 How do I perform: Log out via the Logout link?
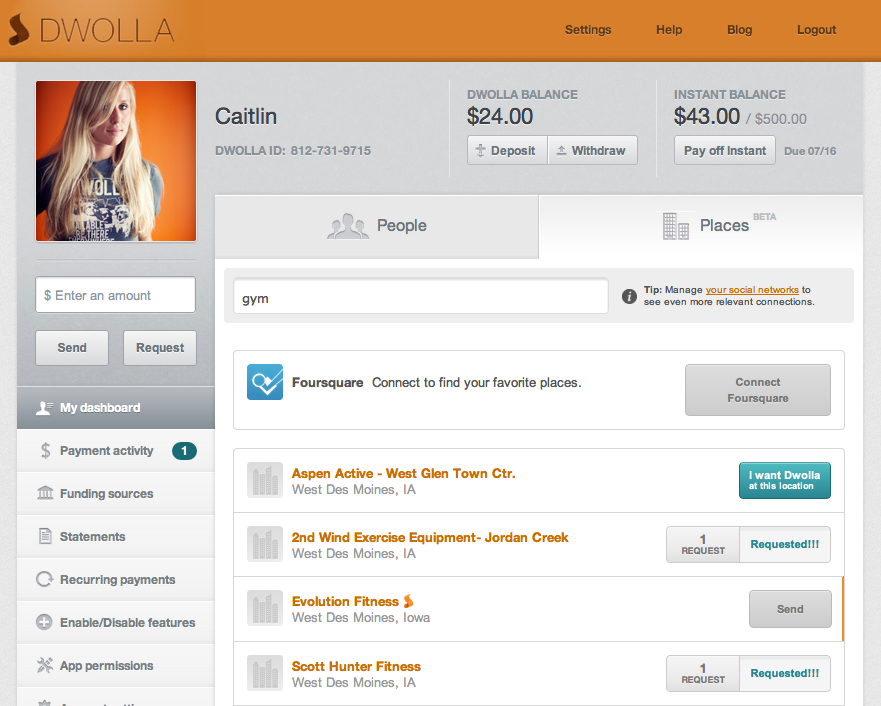coord(816,30)
